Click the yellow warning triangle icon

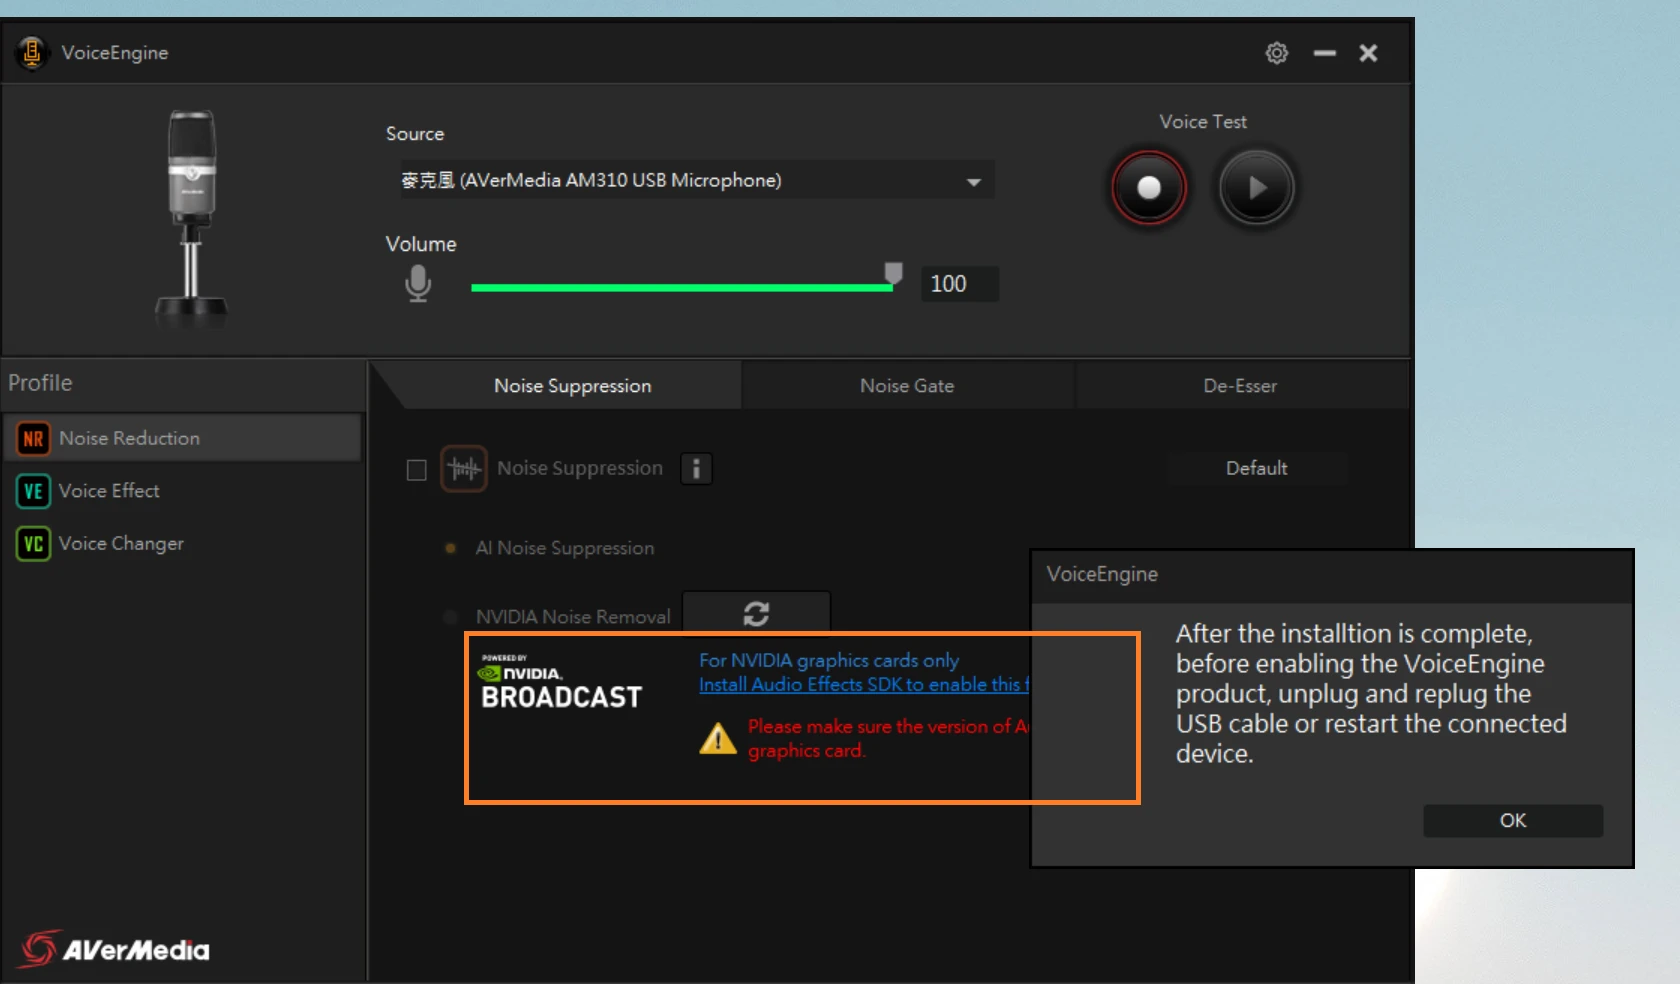point(718,739)
